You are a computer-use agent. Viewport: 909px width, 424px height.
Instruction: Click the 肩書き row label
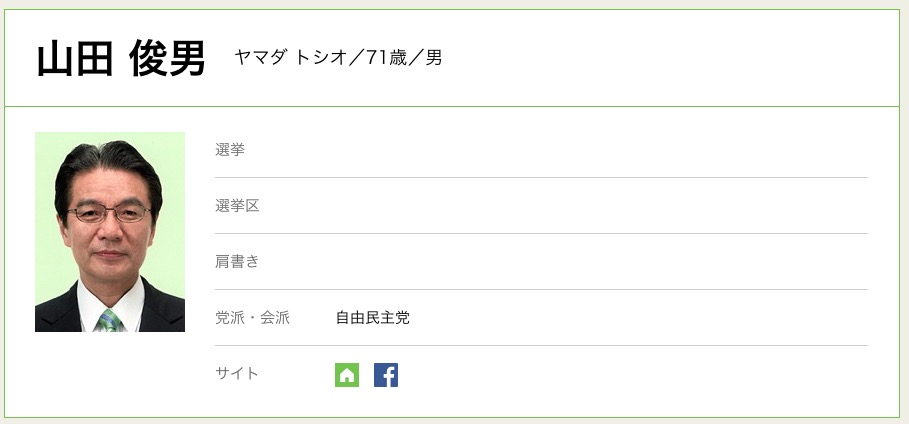[237, 262]
